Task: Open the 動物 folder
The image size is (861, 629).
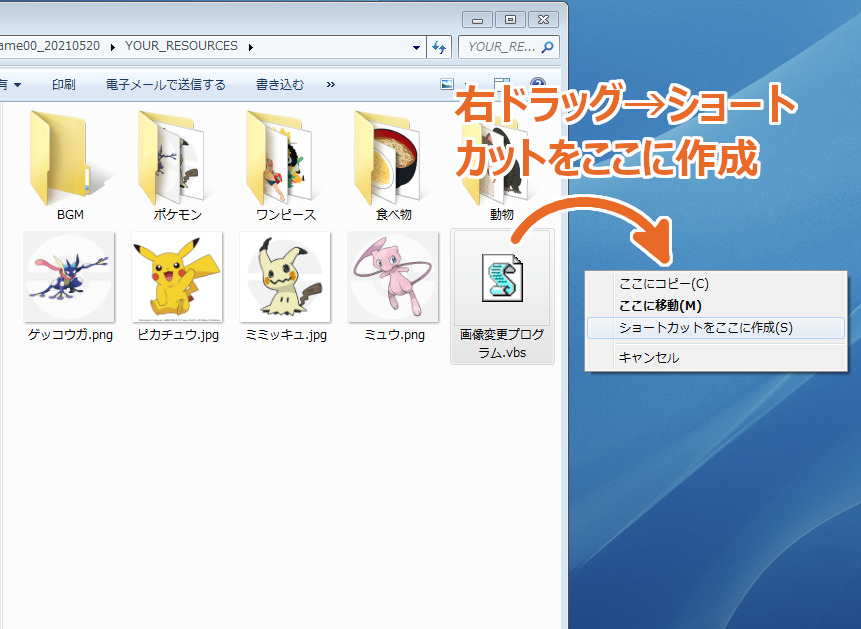Action: pyautogui.click(x=501, y=165)
